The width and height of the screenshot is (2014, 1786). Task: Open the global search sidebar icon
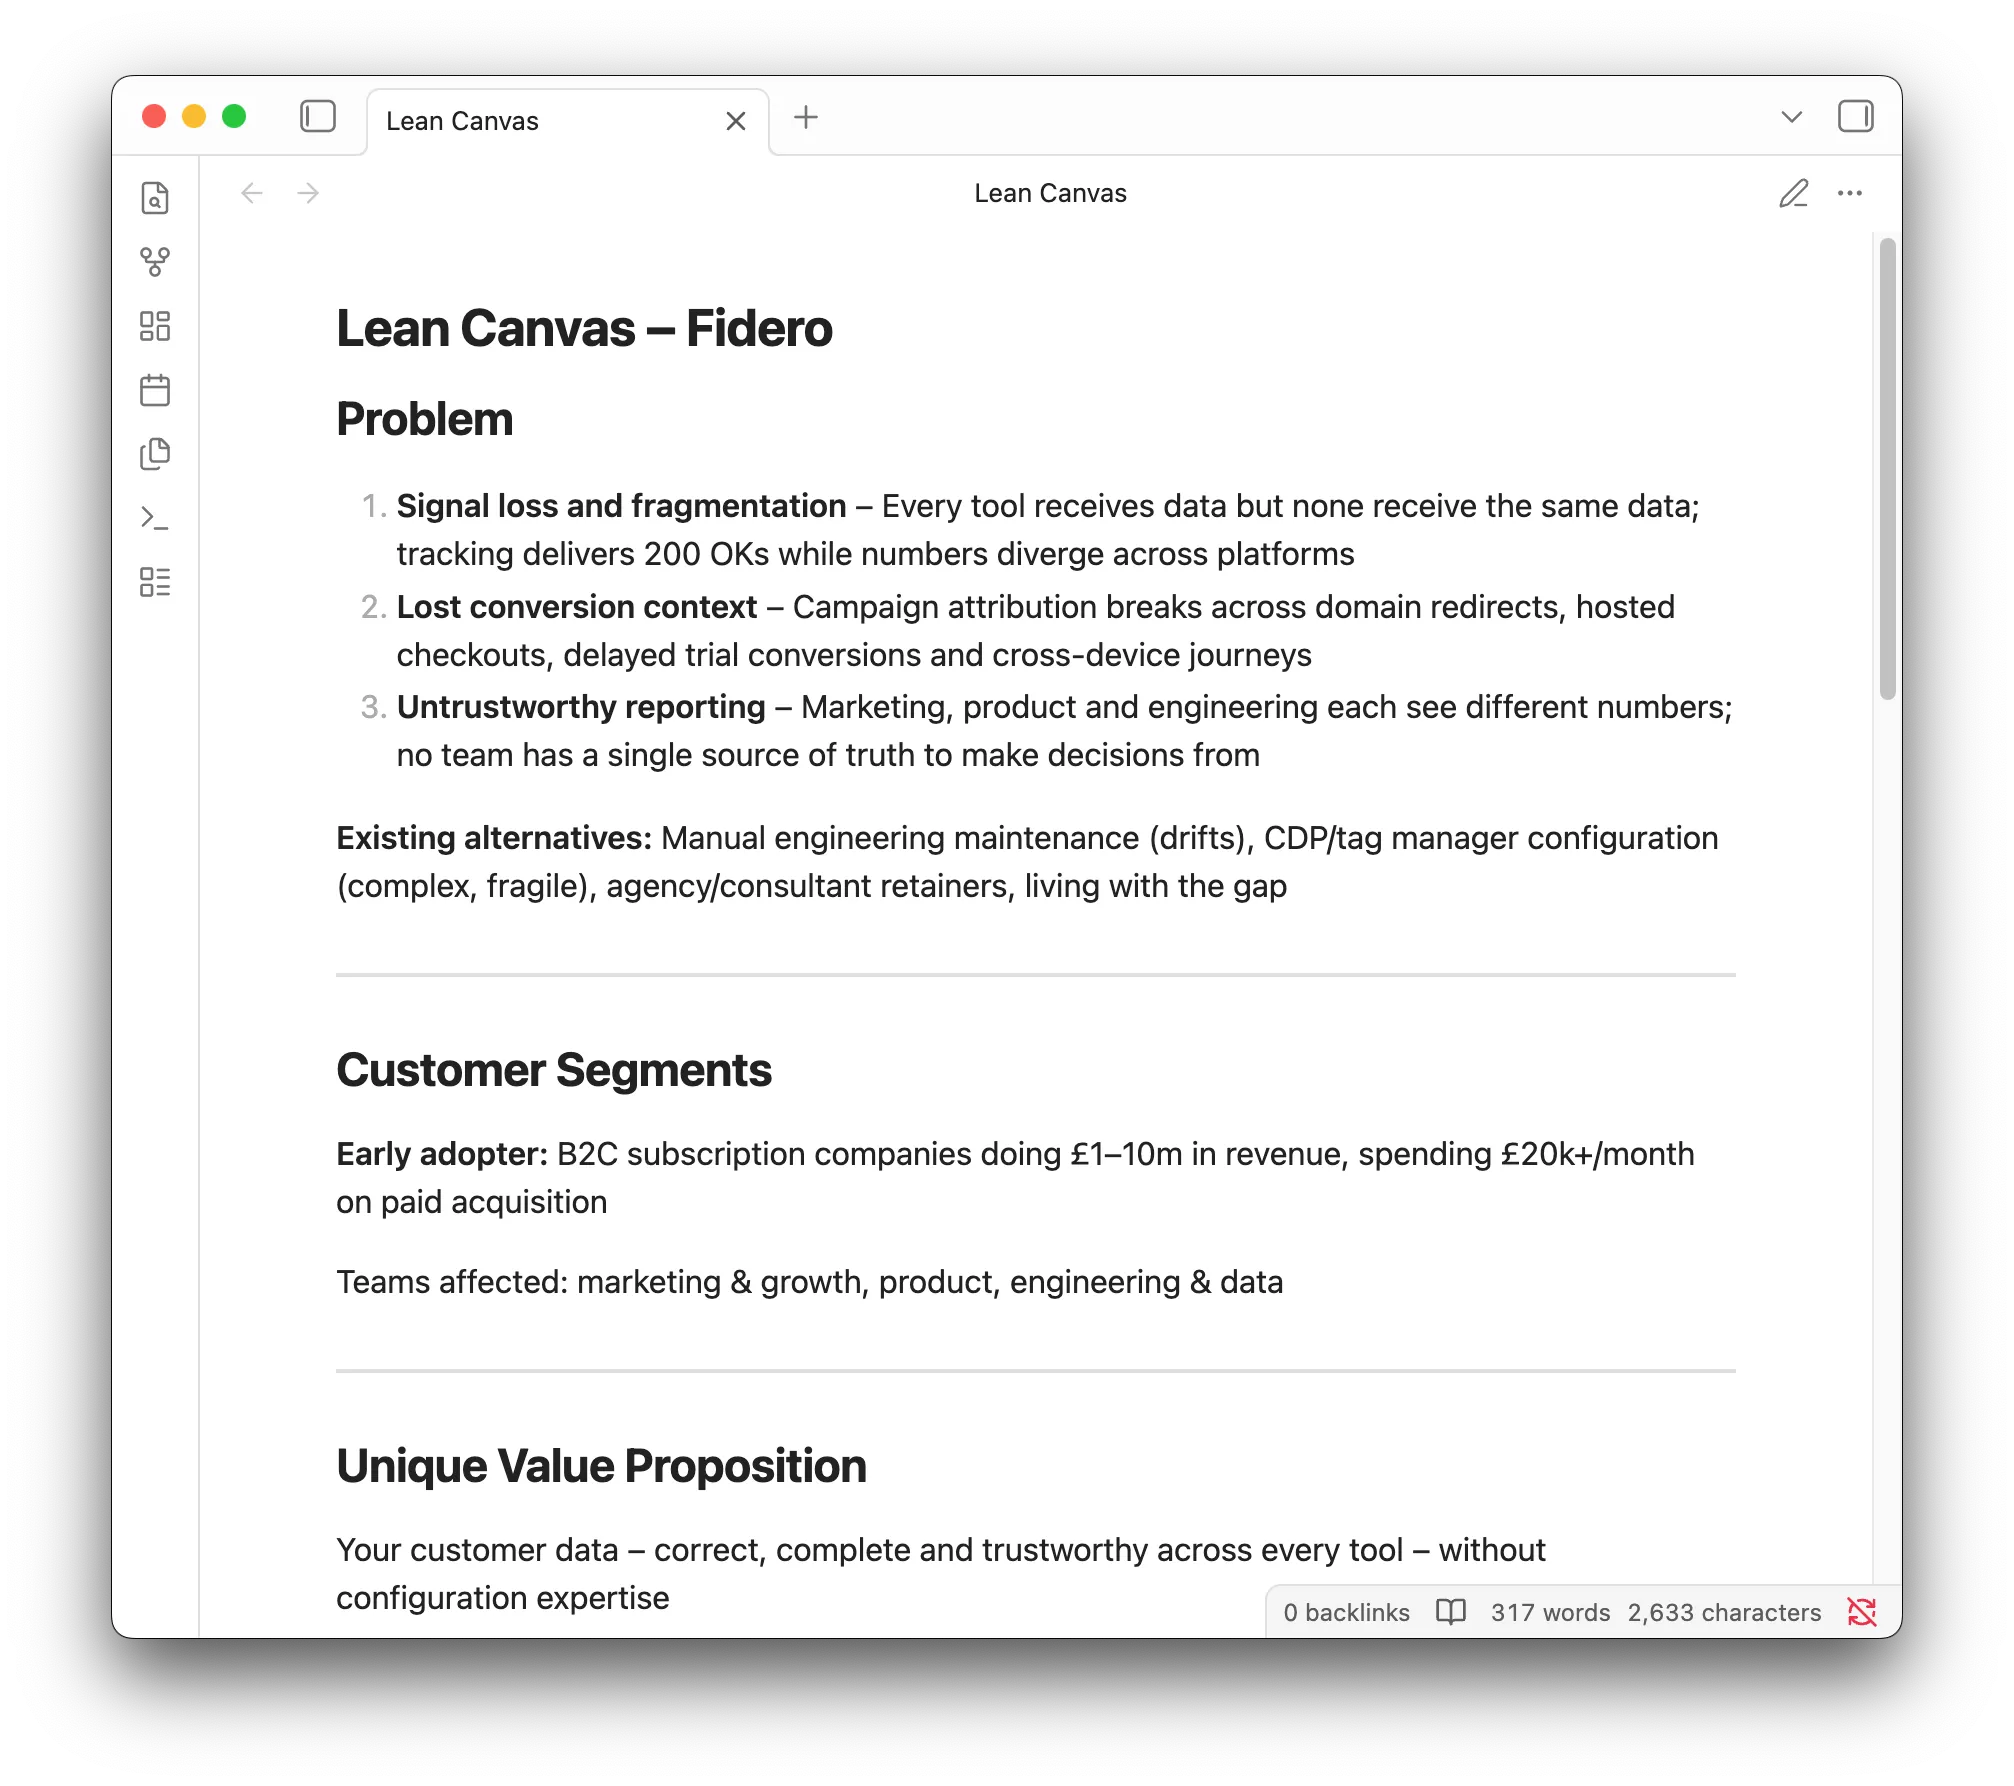(x=155, y=198)
